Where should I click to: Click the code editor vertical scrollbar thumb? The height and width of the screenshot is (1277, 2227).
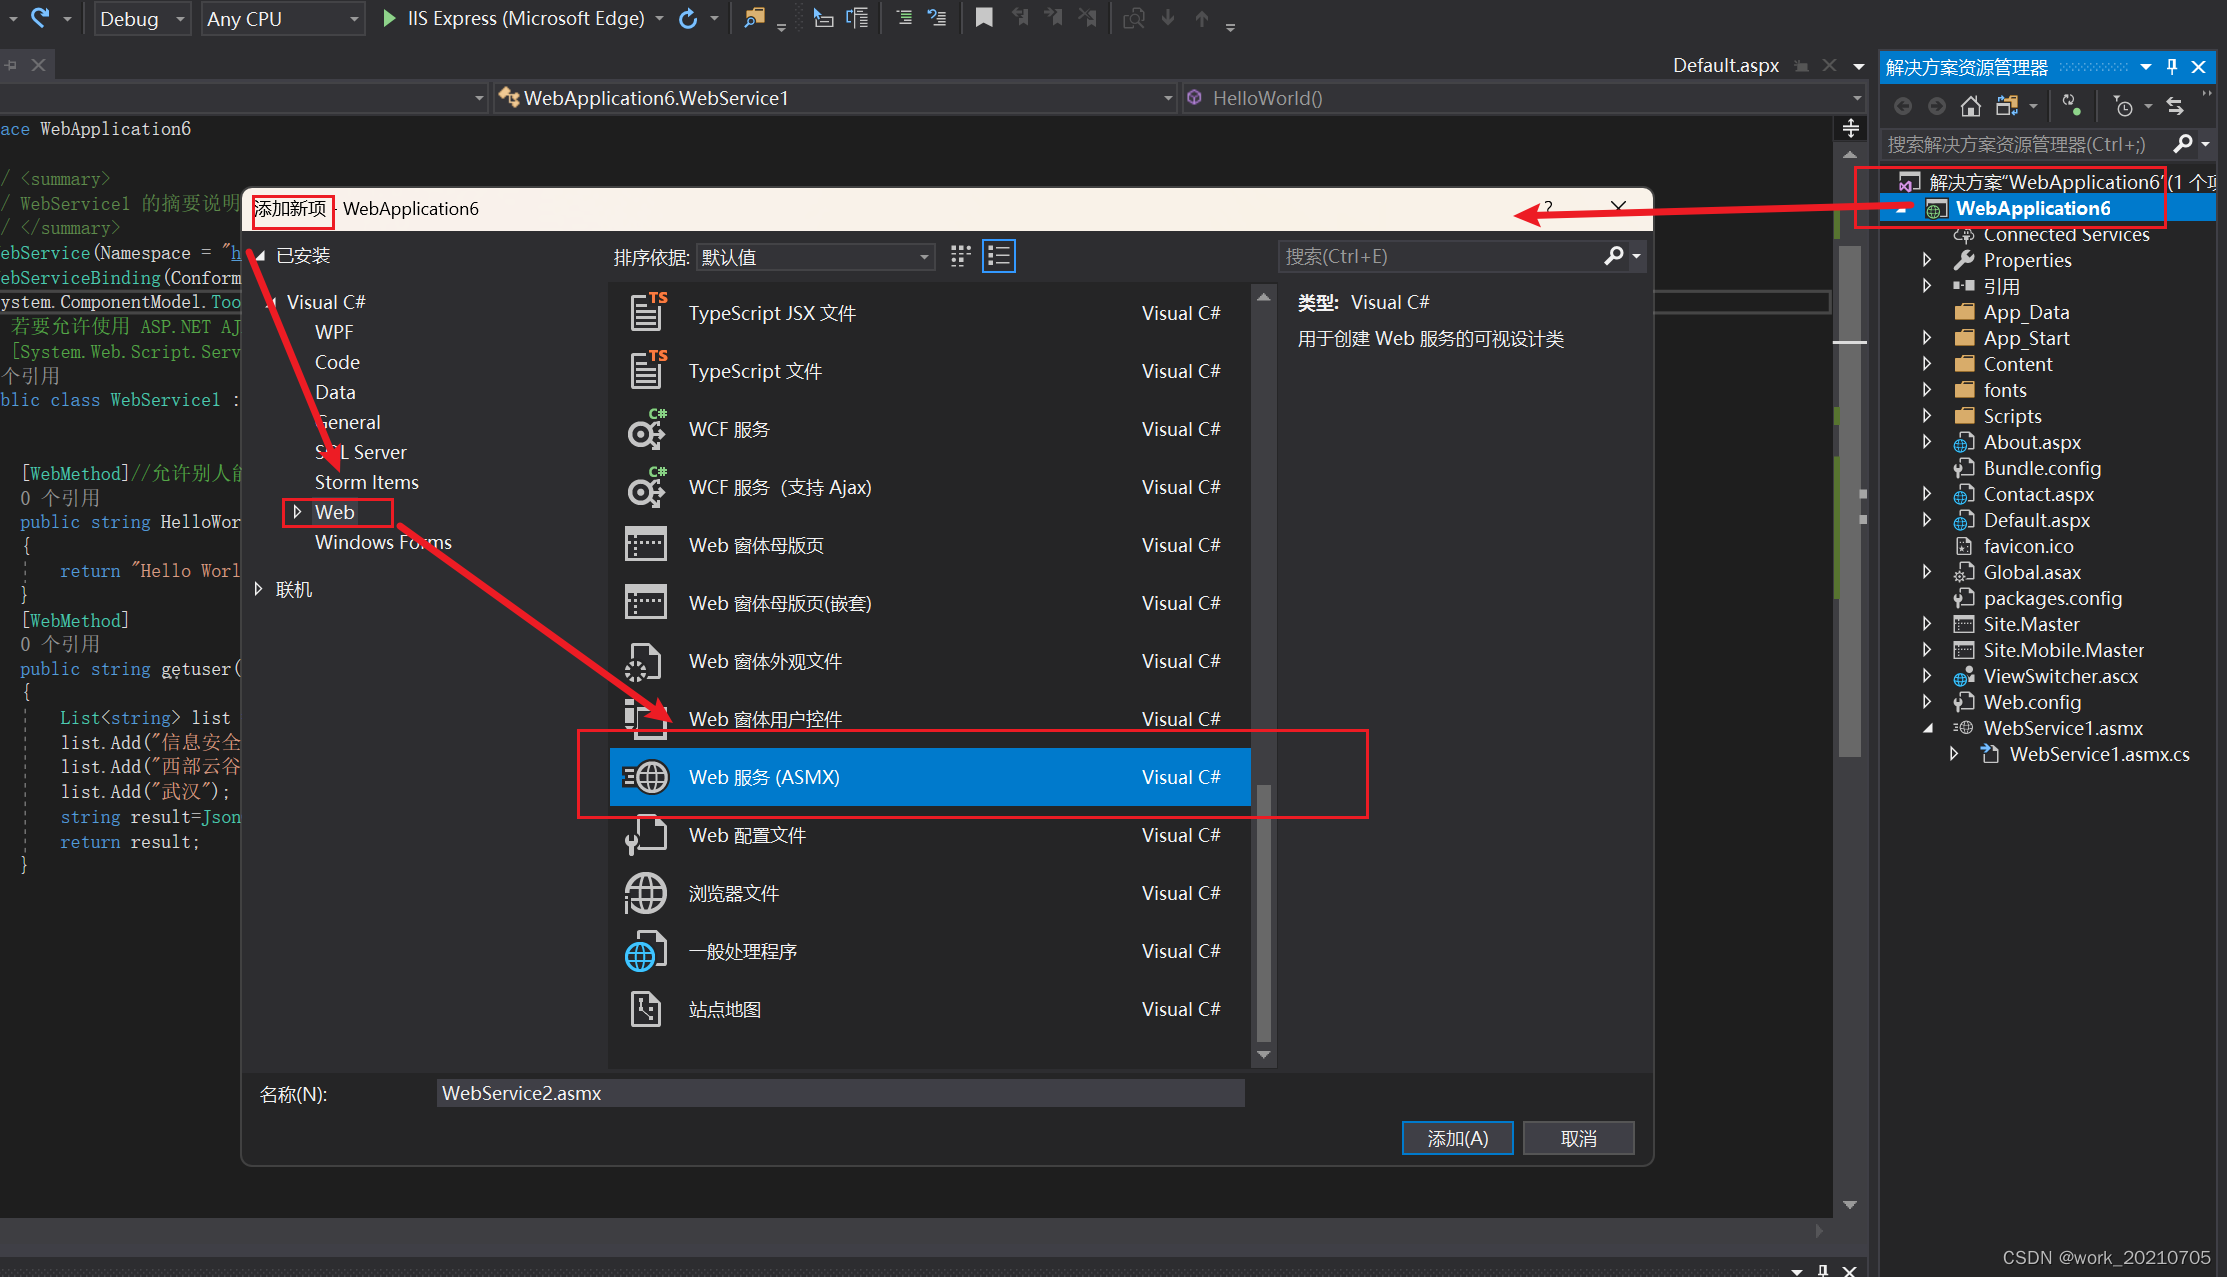pos(1849,500)
